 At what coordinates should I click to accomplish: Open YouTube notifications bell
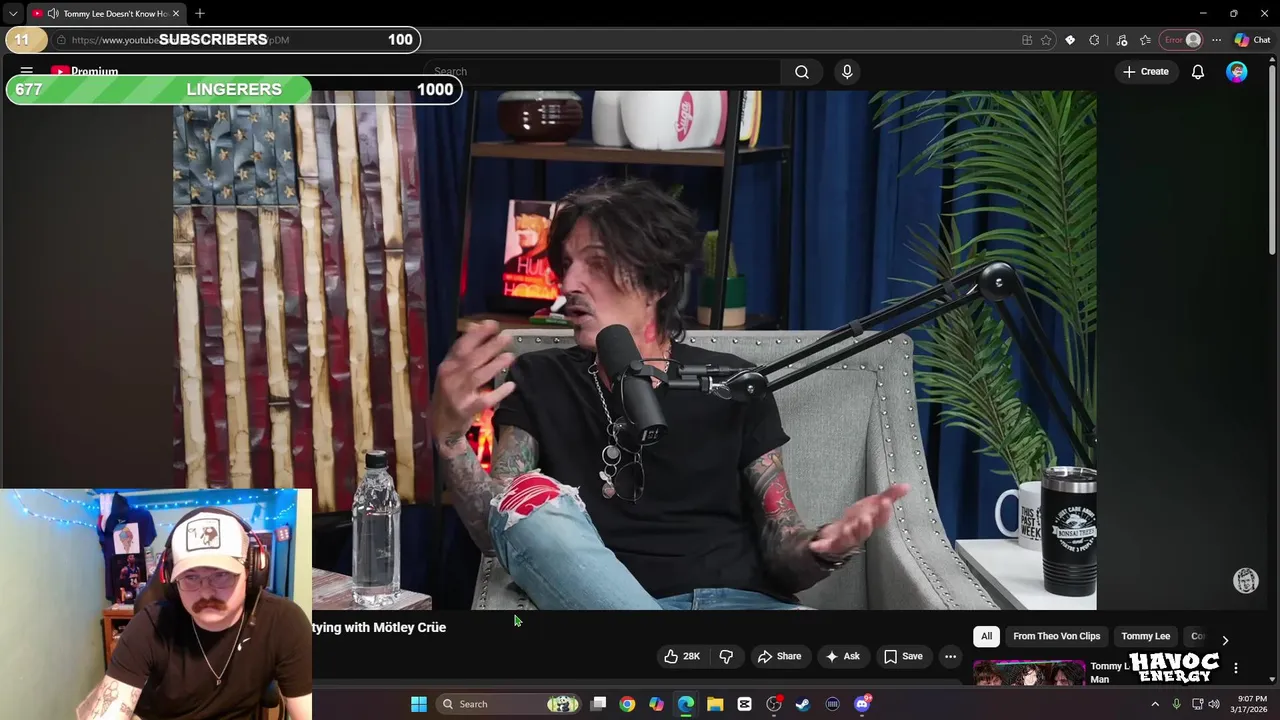[x=1197, y=72]
